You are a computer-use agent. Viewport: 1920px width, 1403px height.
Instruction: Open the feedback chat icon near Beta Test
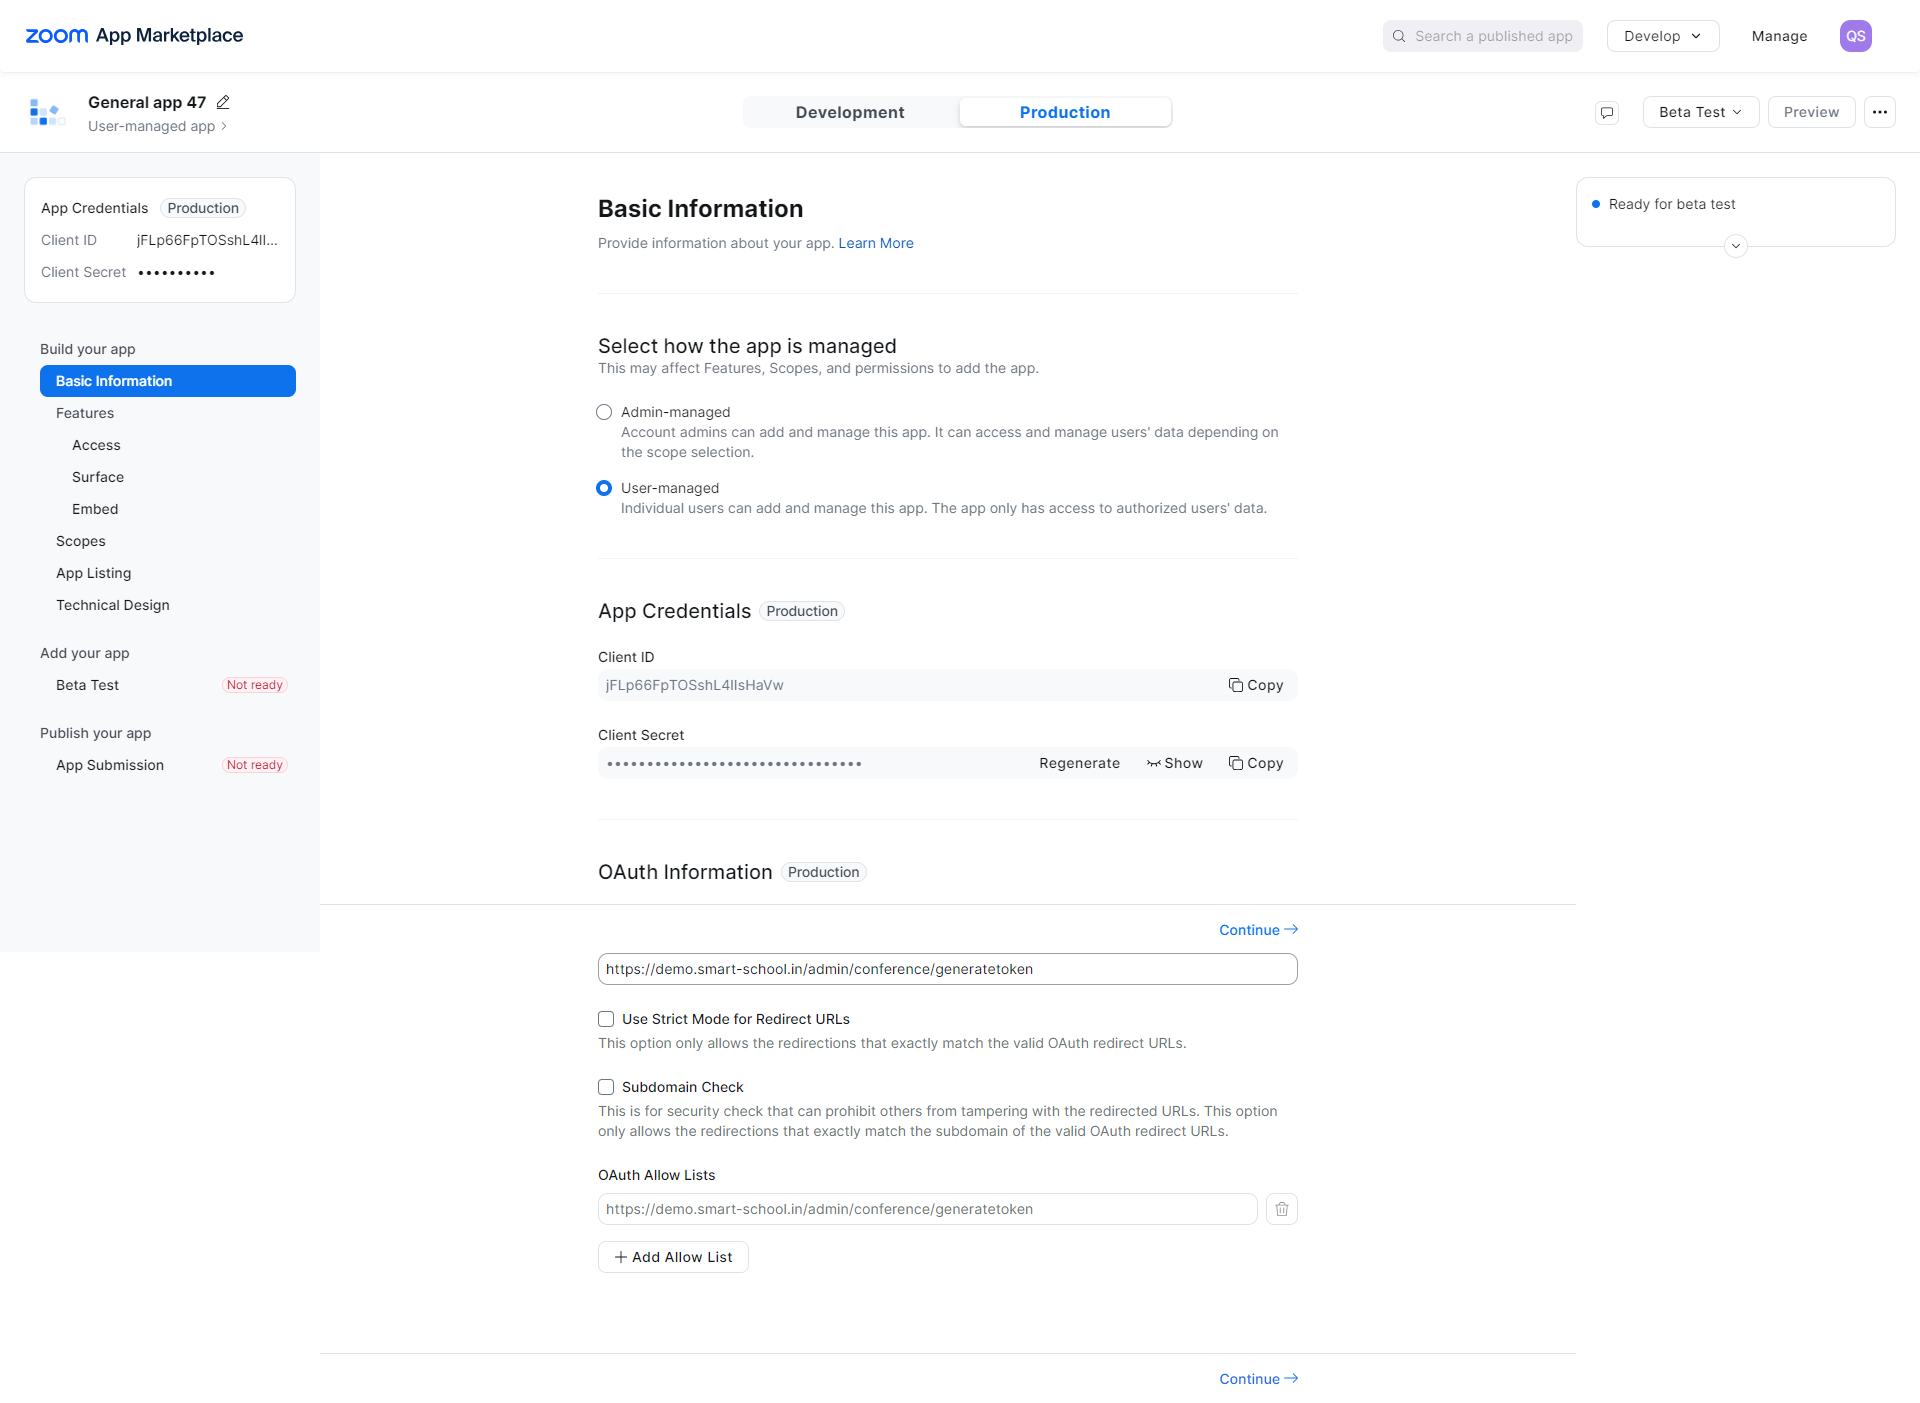click(x=1606, y=112)
